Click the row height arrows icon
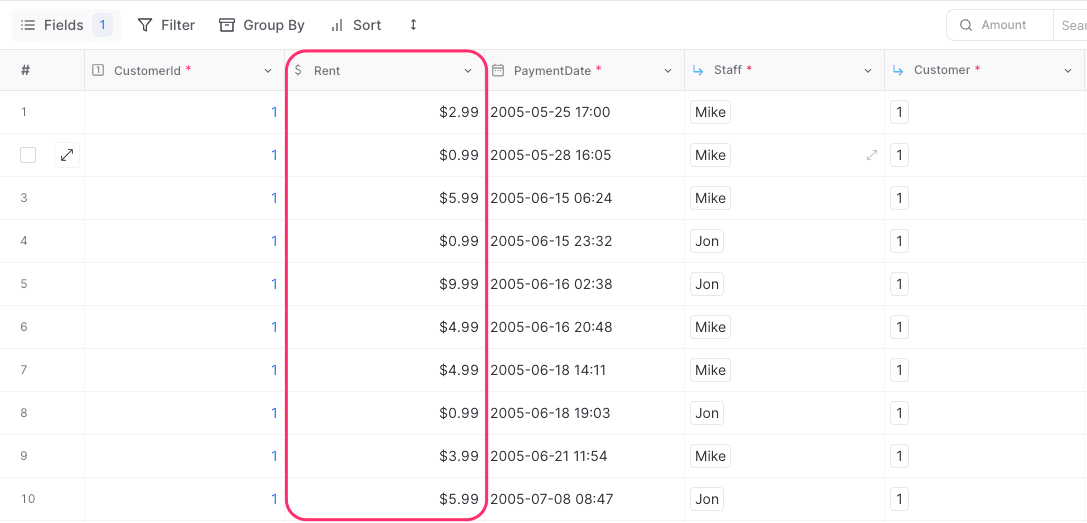Screen dimensions: 1087x523 [x=413, y=25]
